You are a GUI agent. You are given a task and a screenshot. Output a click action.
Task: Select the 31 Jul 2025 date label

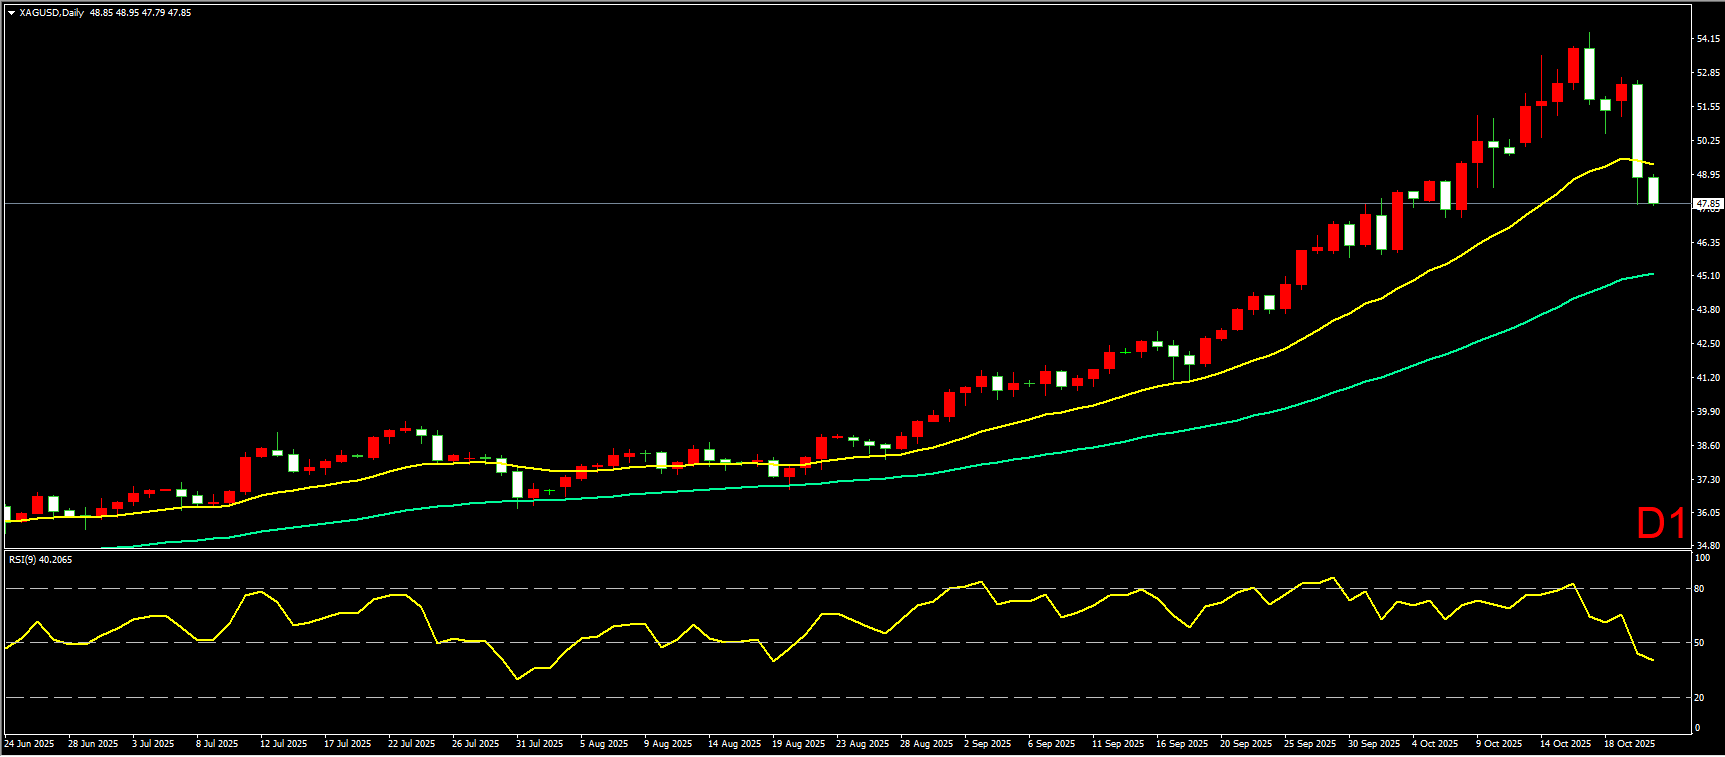[539, 744]
